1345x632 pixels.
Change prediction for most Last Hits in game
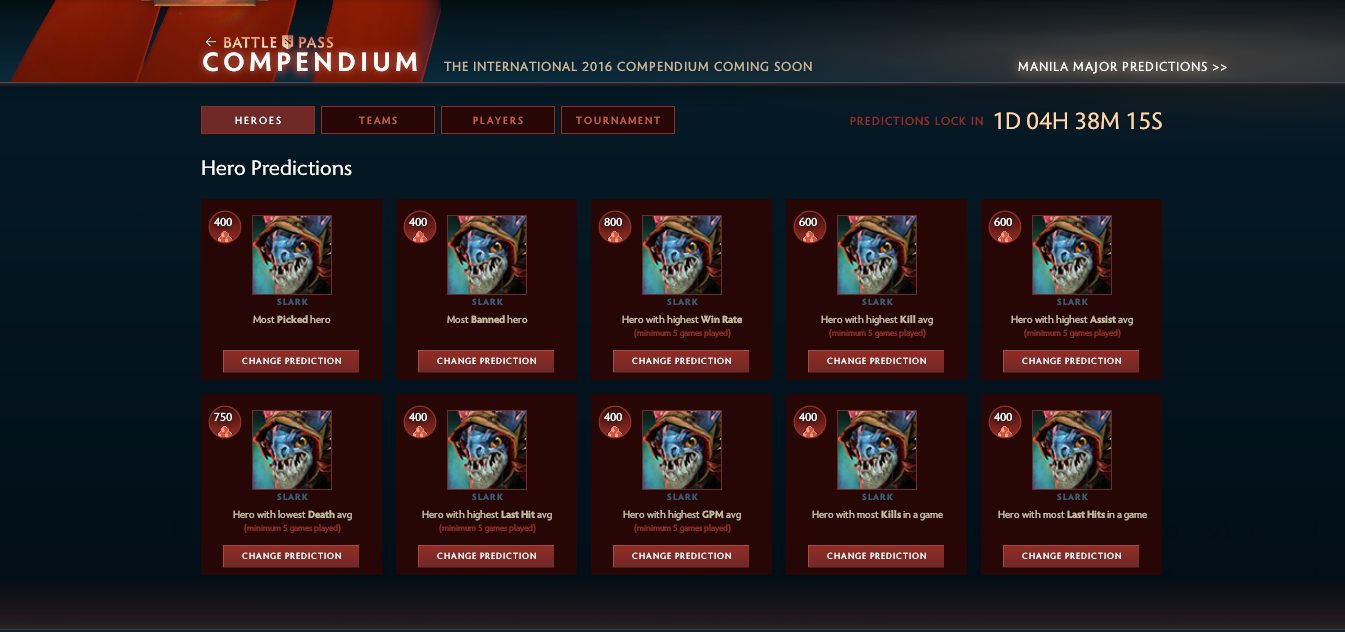pyautogui.click(x=1071, y=556)
